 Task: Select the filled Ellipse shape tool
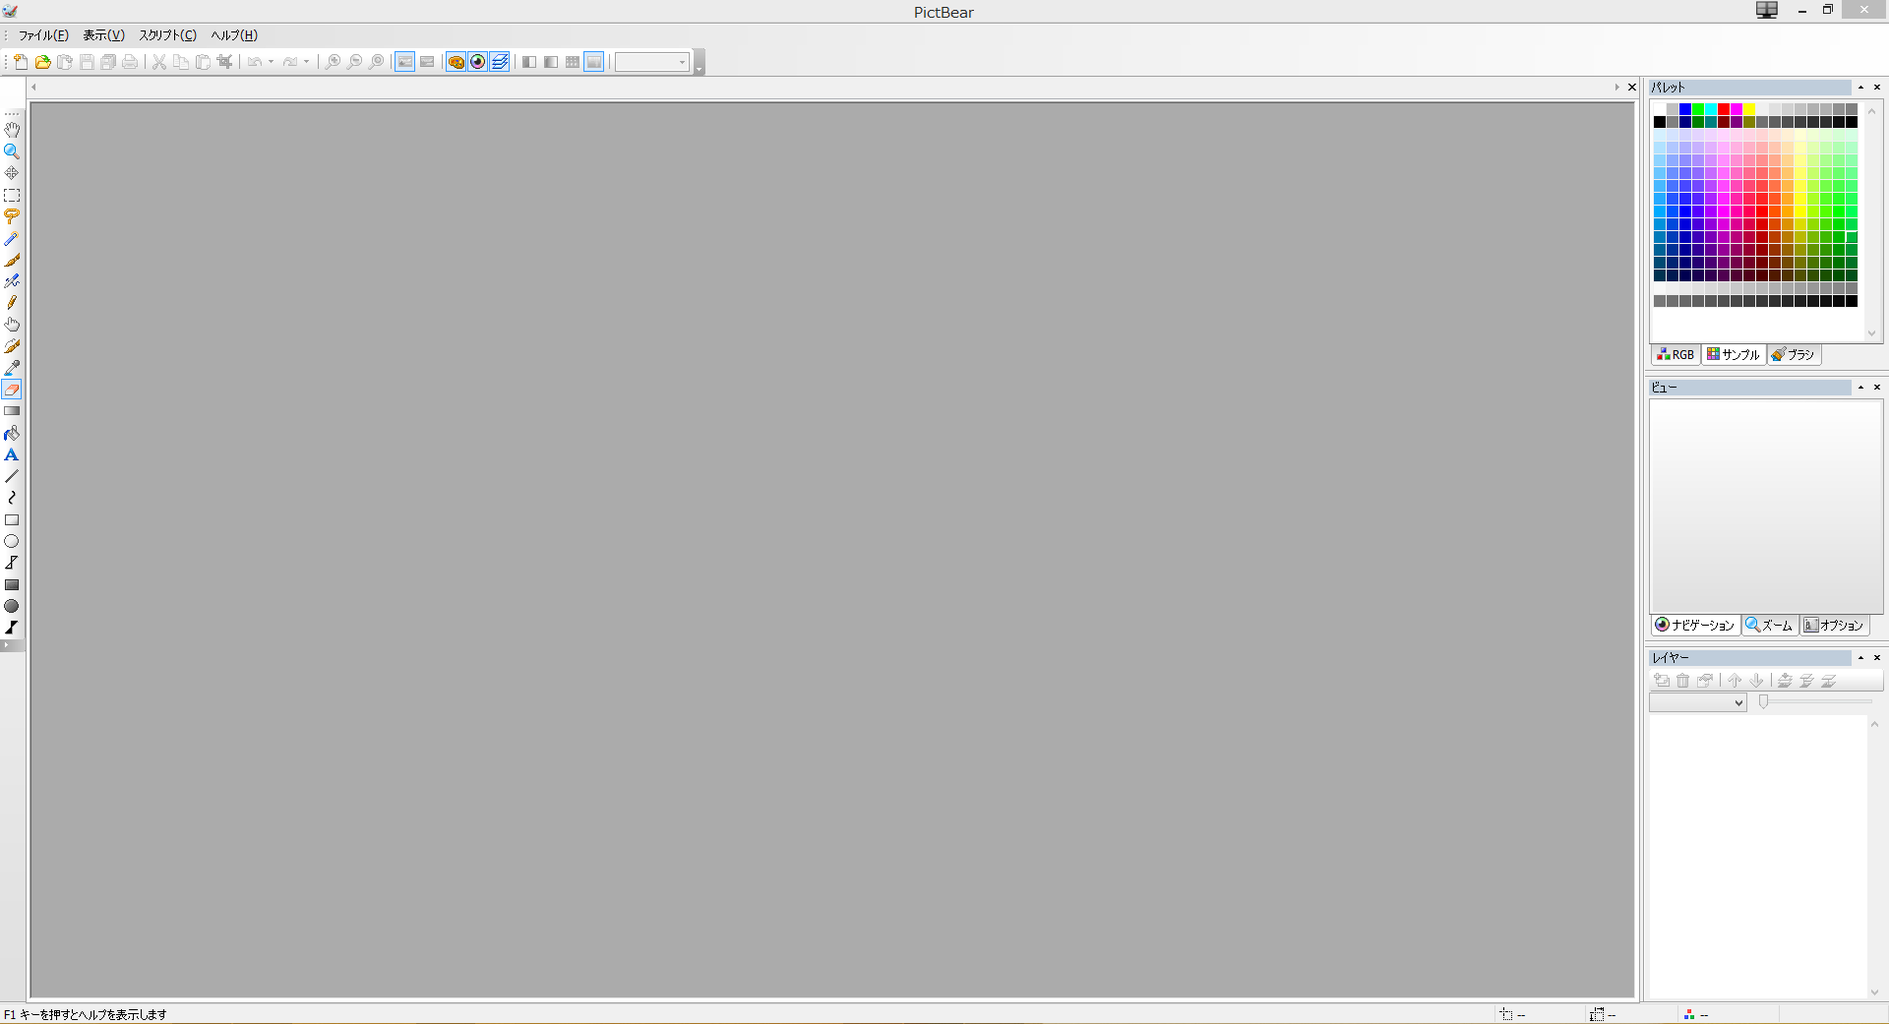point(12,606)
